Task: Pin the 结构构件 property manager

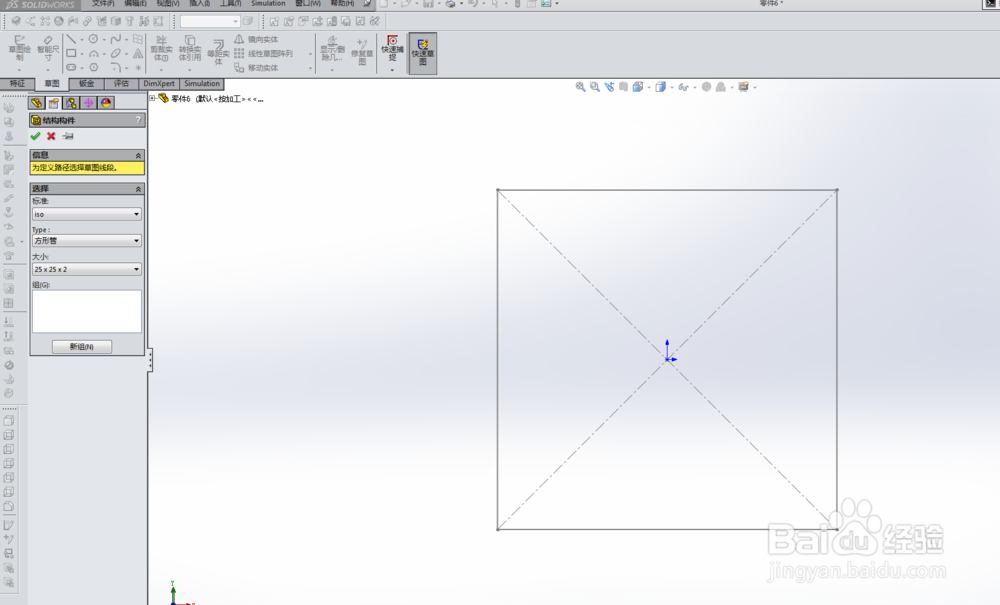Action: pos(69,134)
